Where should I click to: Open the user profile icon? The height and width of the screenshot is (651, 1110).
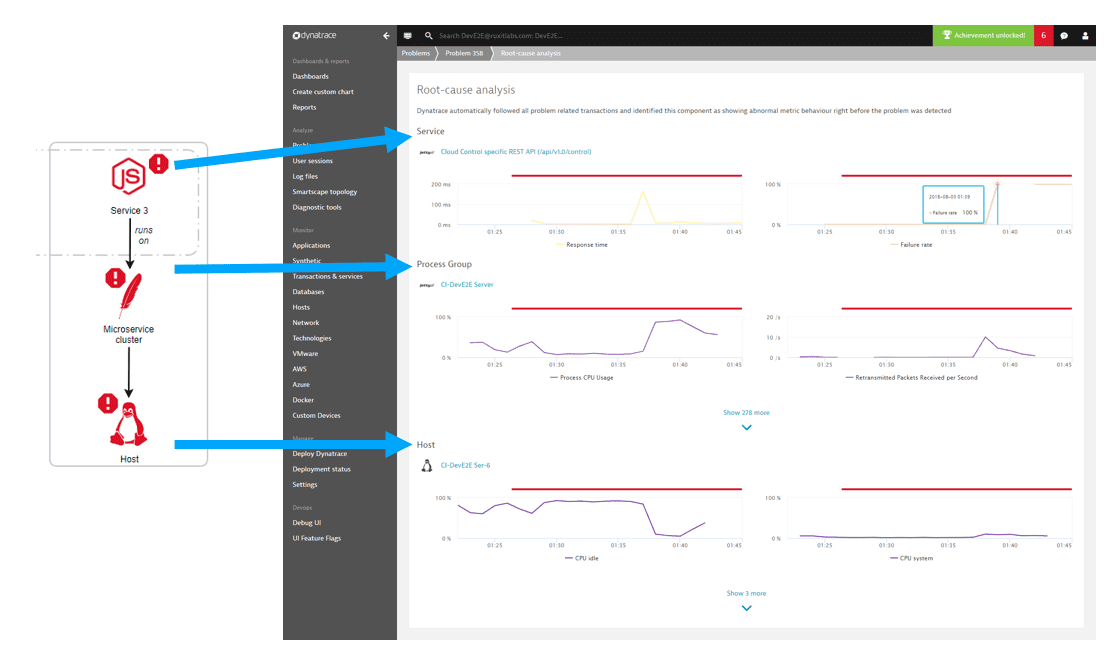(1085, 35)
